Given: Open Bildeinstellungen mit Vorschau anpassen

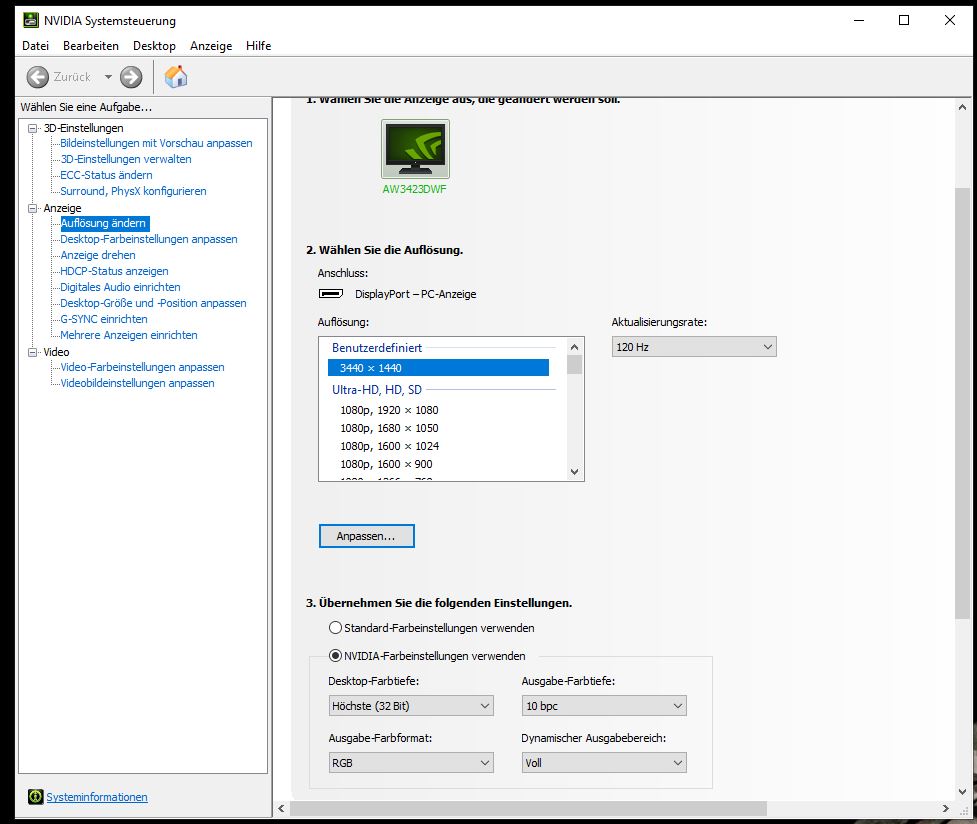Looking at the screenshot, I should (156, 143).
